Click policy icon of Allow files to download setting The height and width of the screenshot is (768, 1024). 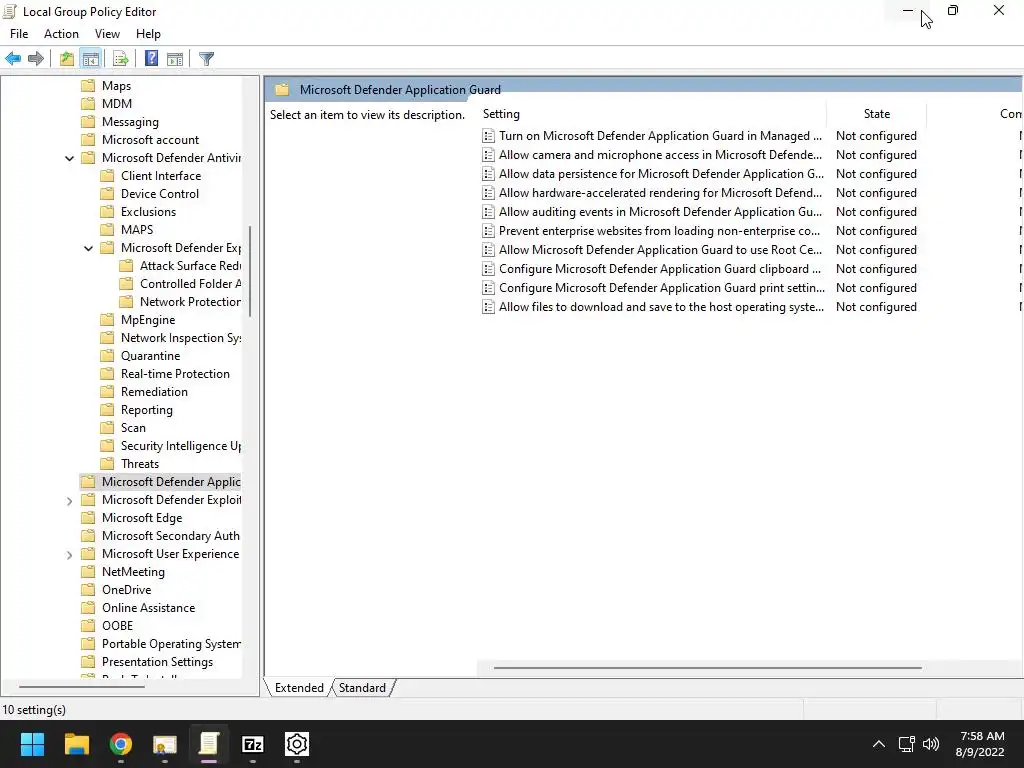[x=488, y=307]
